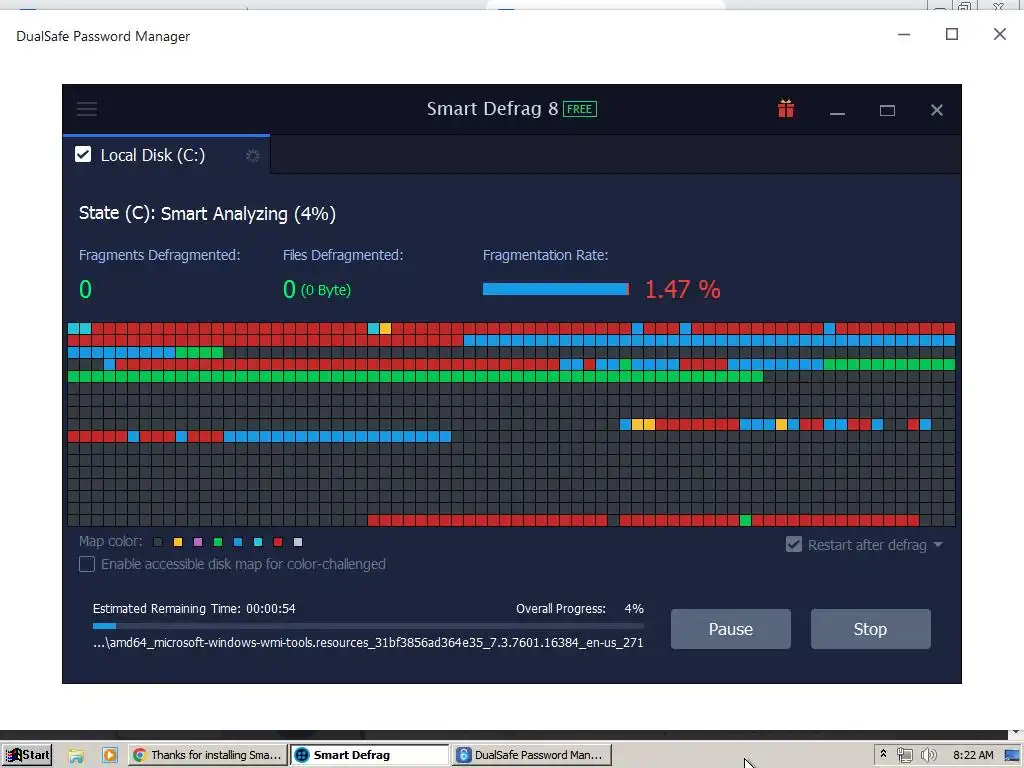The width and height of the screenshot is (1024, 768).
Task: Maximize the DualSafe Password Manager window
Action: point(952,34)
